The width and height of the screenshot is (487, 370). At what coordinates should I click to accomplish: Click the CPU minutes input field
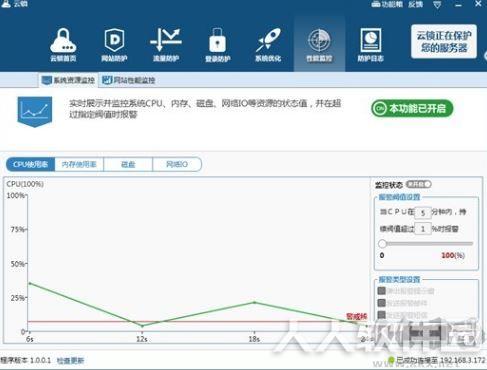click(x=423, y=213)
